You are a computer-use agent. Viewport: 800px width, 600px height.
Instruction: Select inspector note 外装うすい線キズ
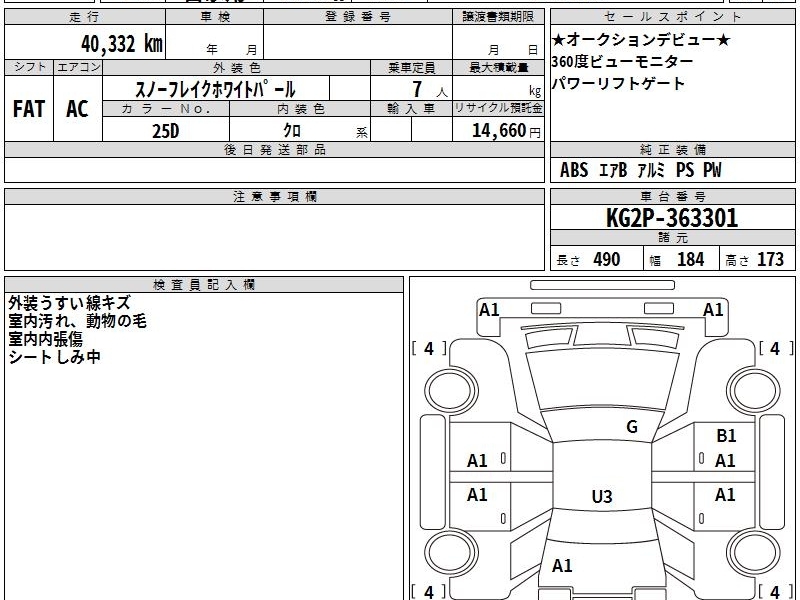(x=70, y=303)
